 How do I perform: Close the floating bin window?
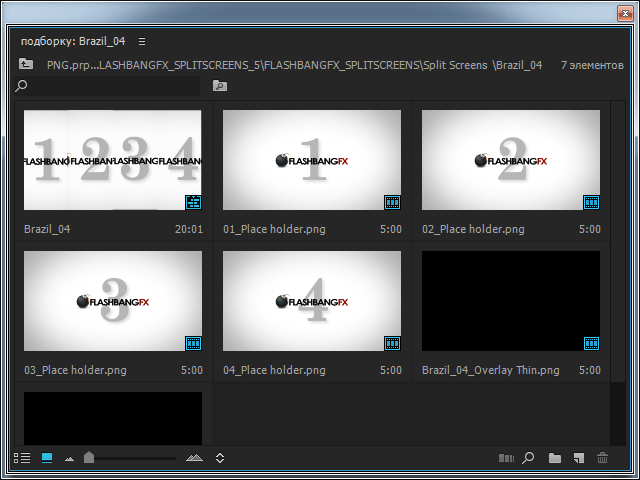625,13
